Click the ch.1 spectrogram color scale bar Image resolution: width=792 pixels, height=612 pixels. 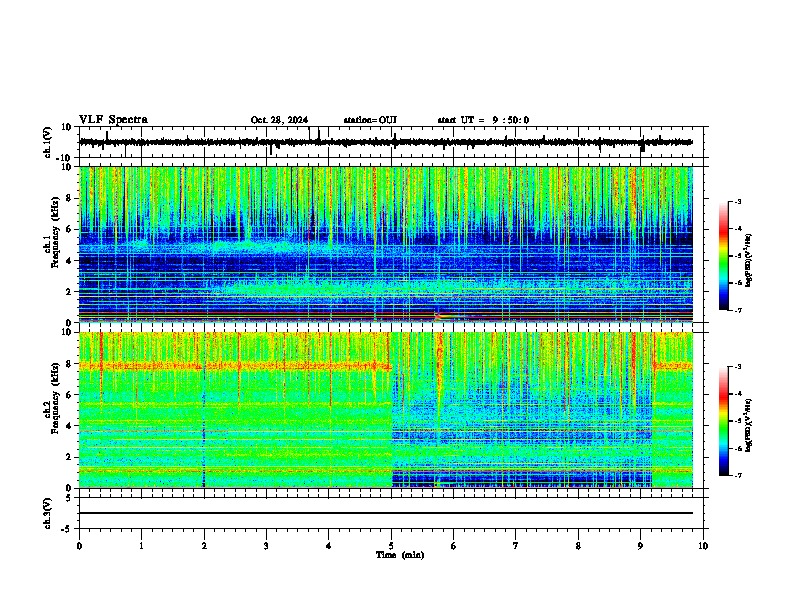(723, 256)
